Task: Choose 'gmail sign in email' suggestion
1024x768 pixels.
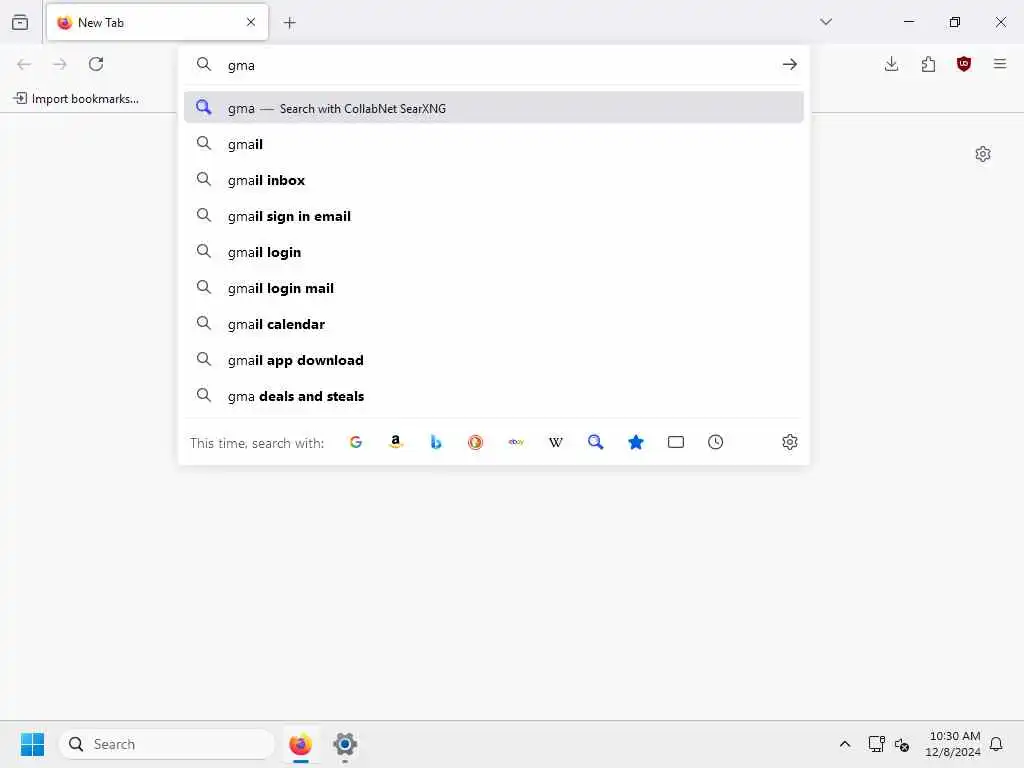Action: point(494,216)
